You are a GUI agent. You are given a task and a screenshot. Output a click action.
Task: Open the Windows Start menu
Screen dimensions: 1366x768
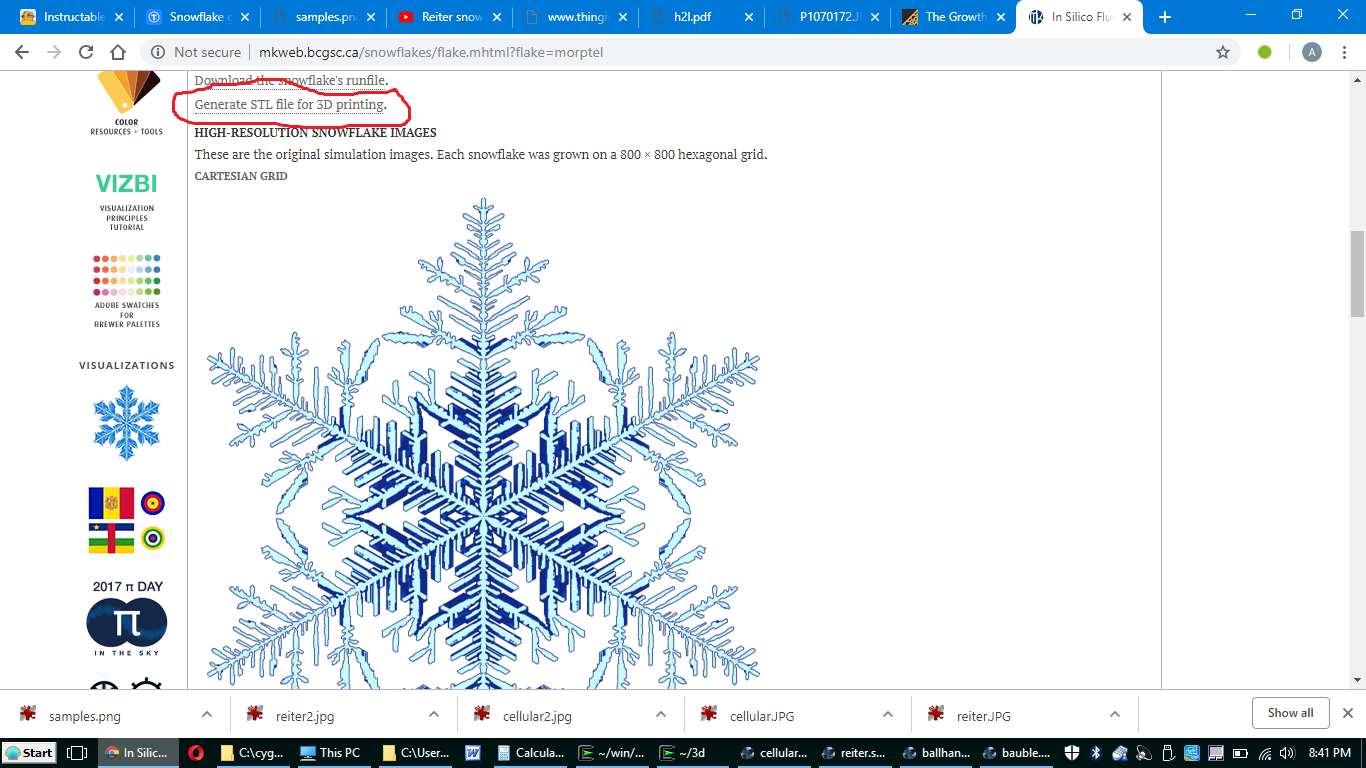coord(30,753)
